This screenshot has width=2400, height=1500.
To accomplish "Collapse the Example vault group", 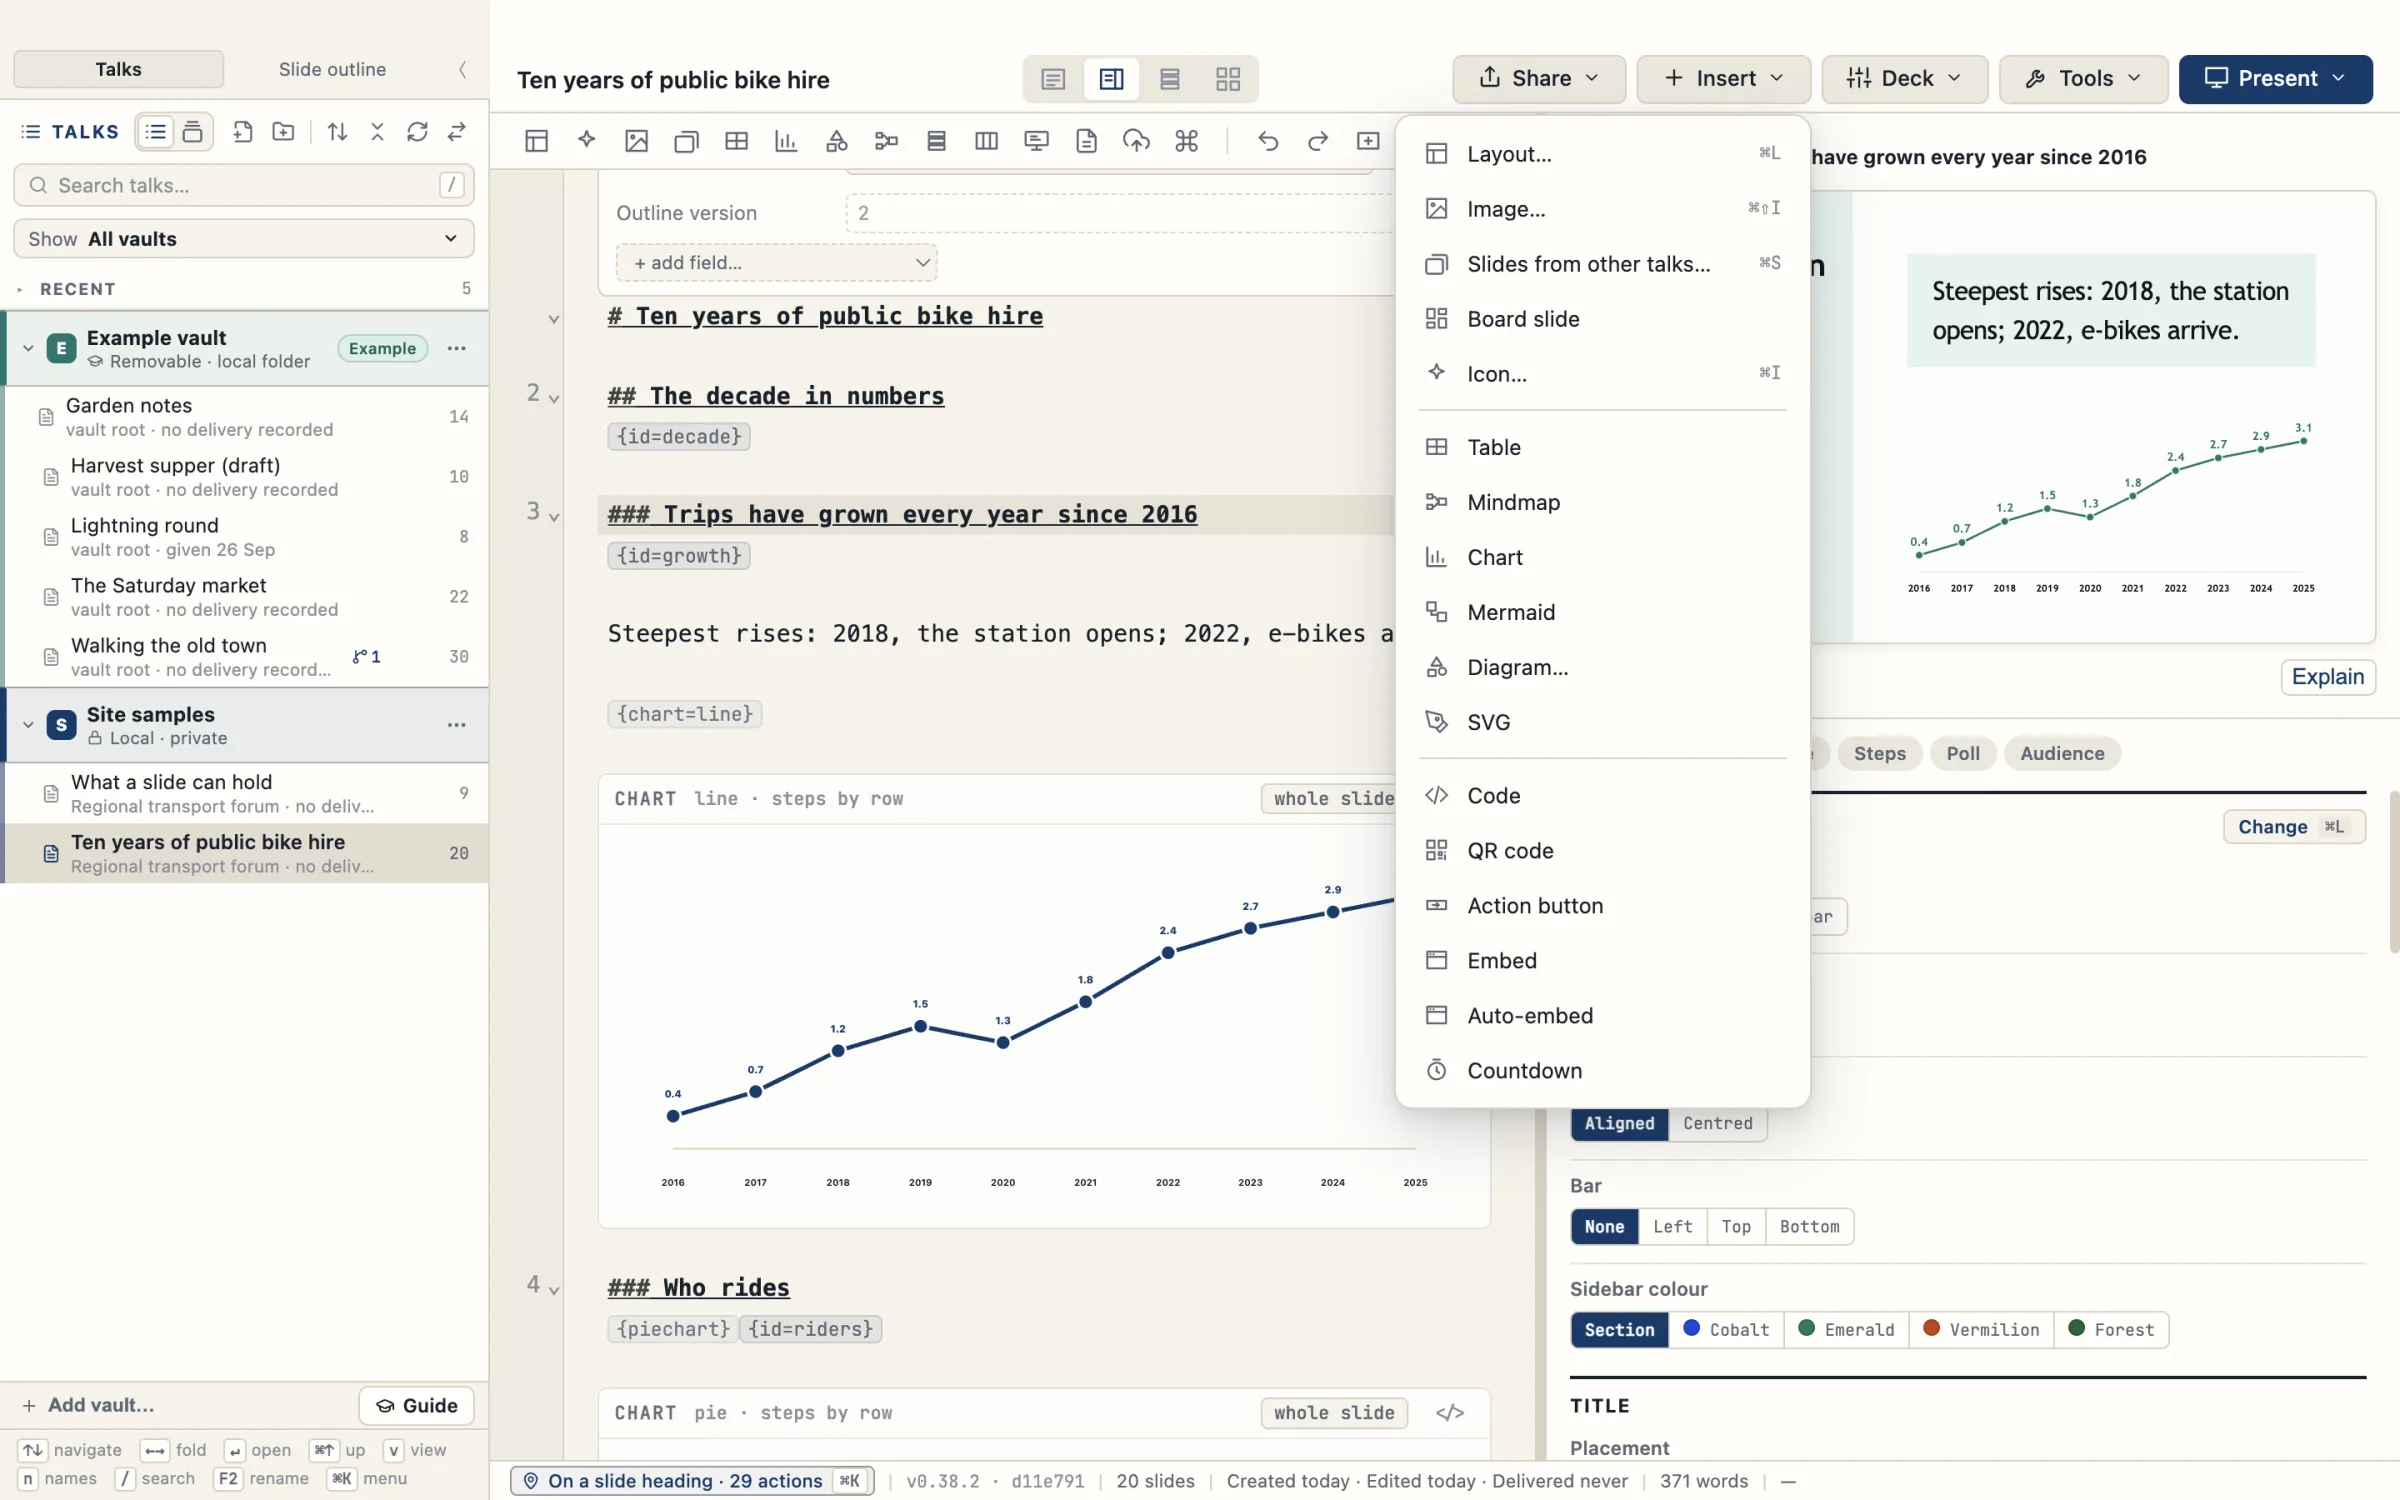I will (28, 348).
